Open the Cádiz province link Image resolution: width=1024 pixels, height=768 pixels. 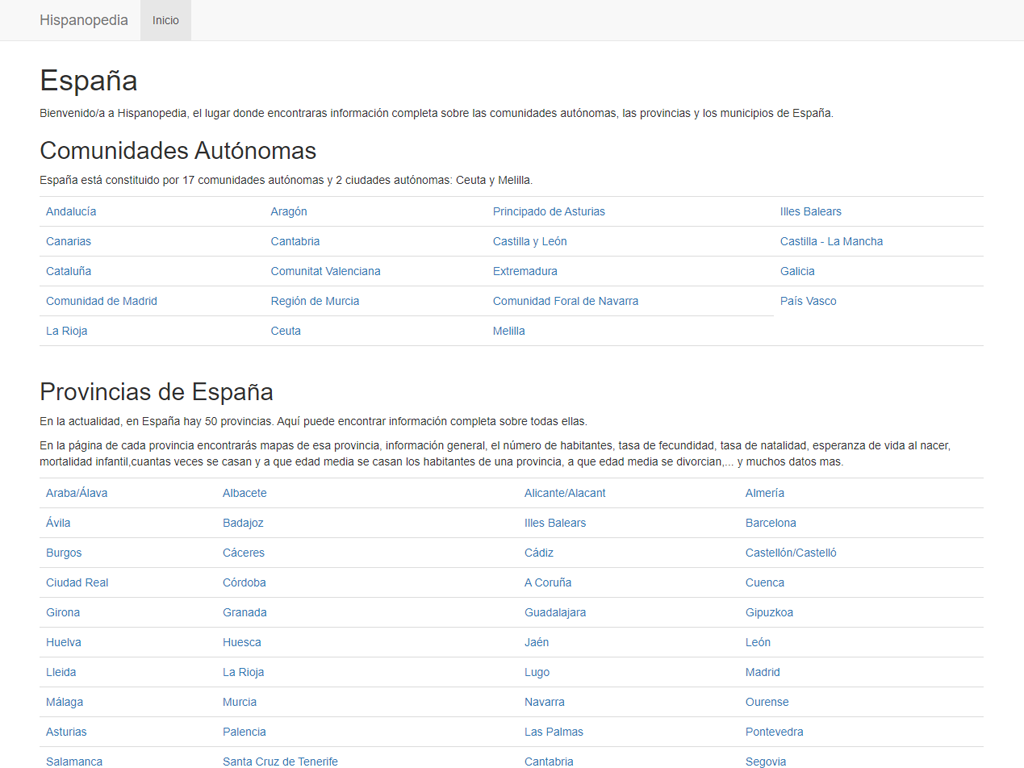click(539, 554)
